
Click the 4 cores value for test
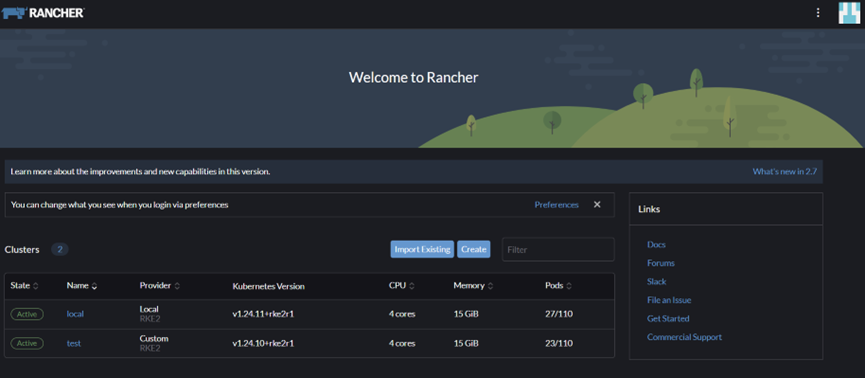pyautogui.click(x=402, y=343)
